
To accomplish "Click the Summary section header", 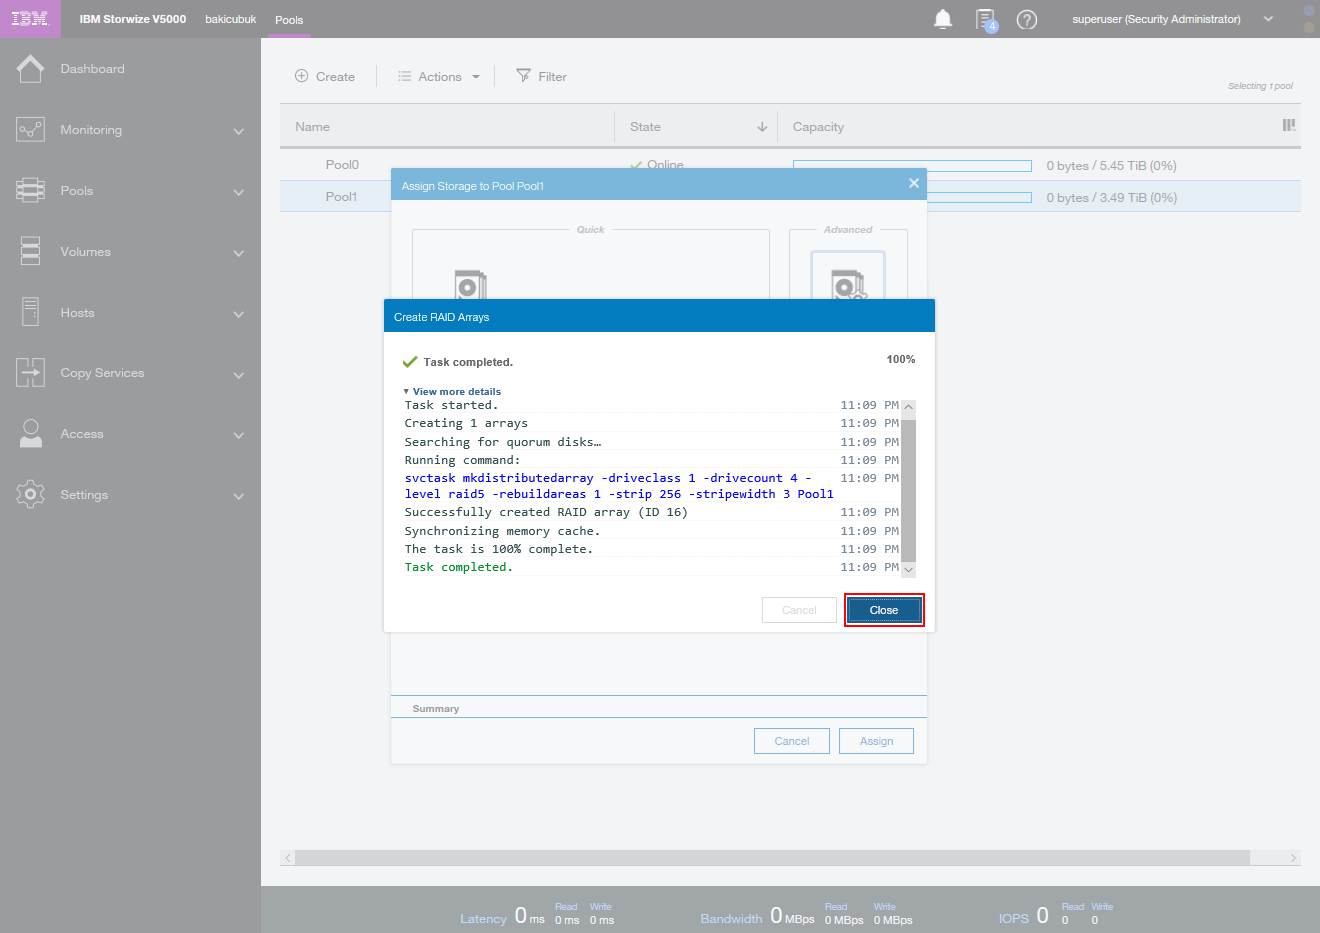I will (x=435, y=709).
